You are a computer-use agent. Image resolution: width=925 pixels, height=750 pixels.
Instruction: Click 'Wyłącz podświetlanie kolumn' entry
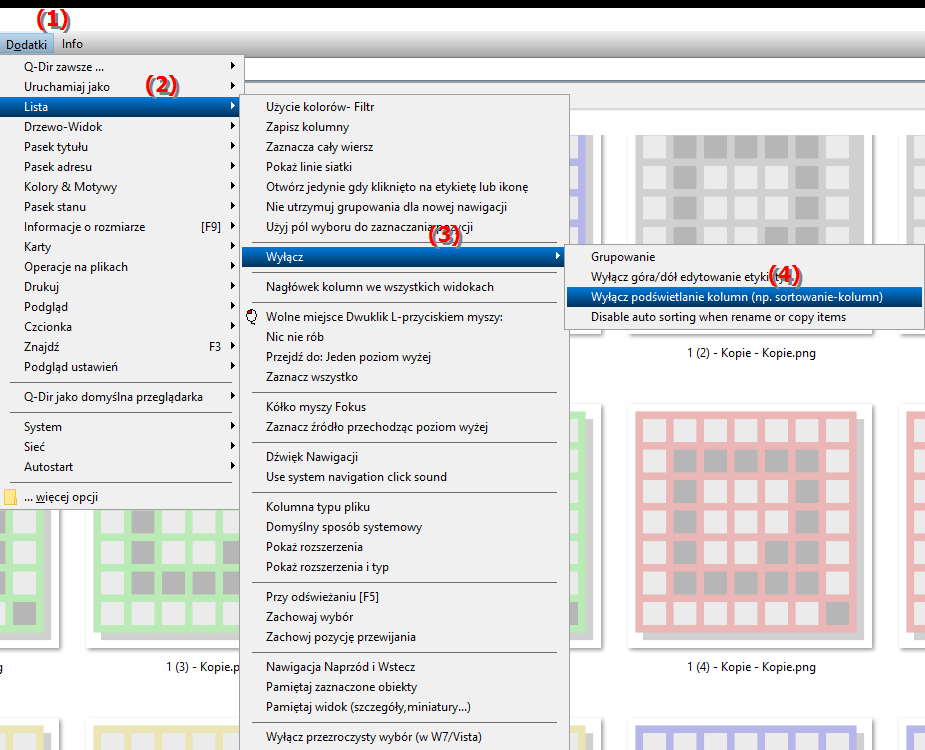pos(744,297)
